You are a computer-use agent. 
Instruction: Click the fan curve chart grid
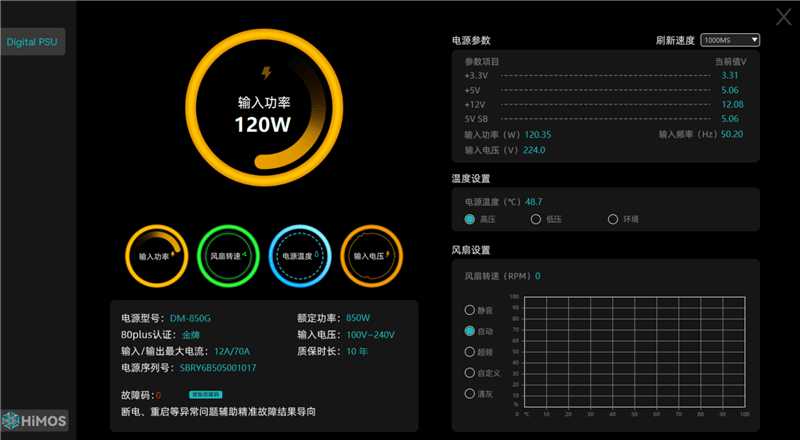point(635,352)
